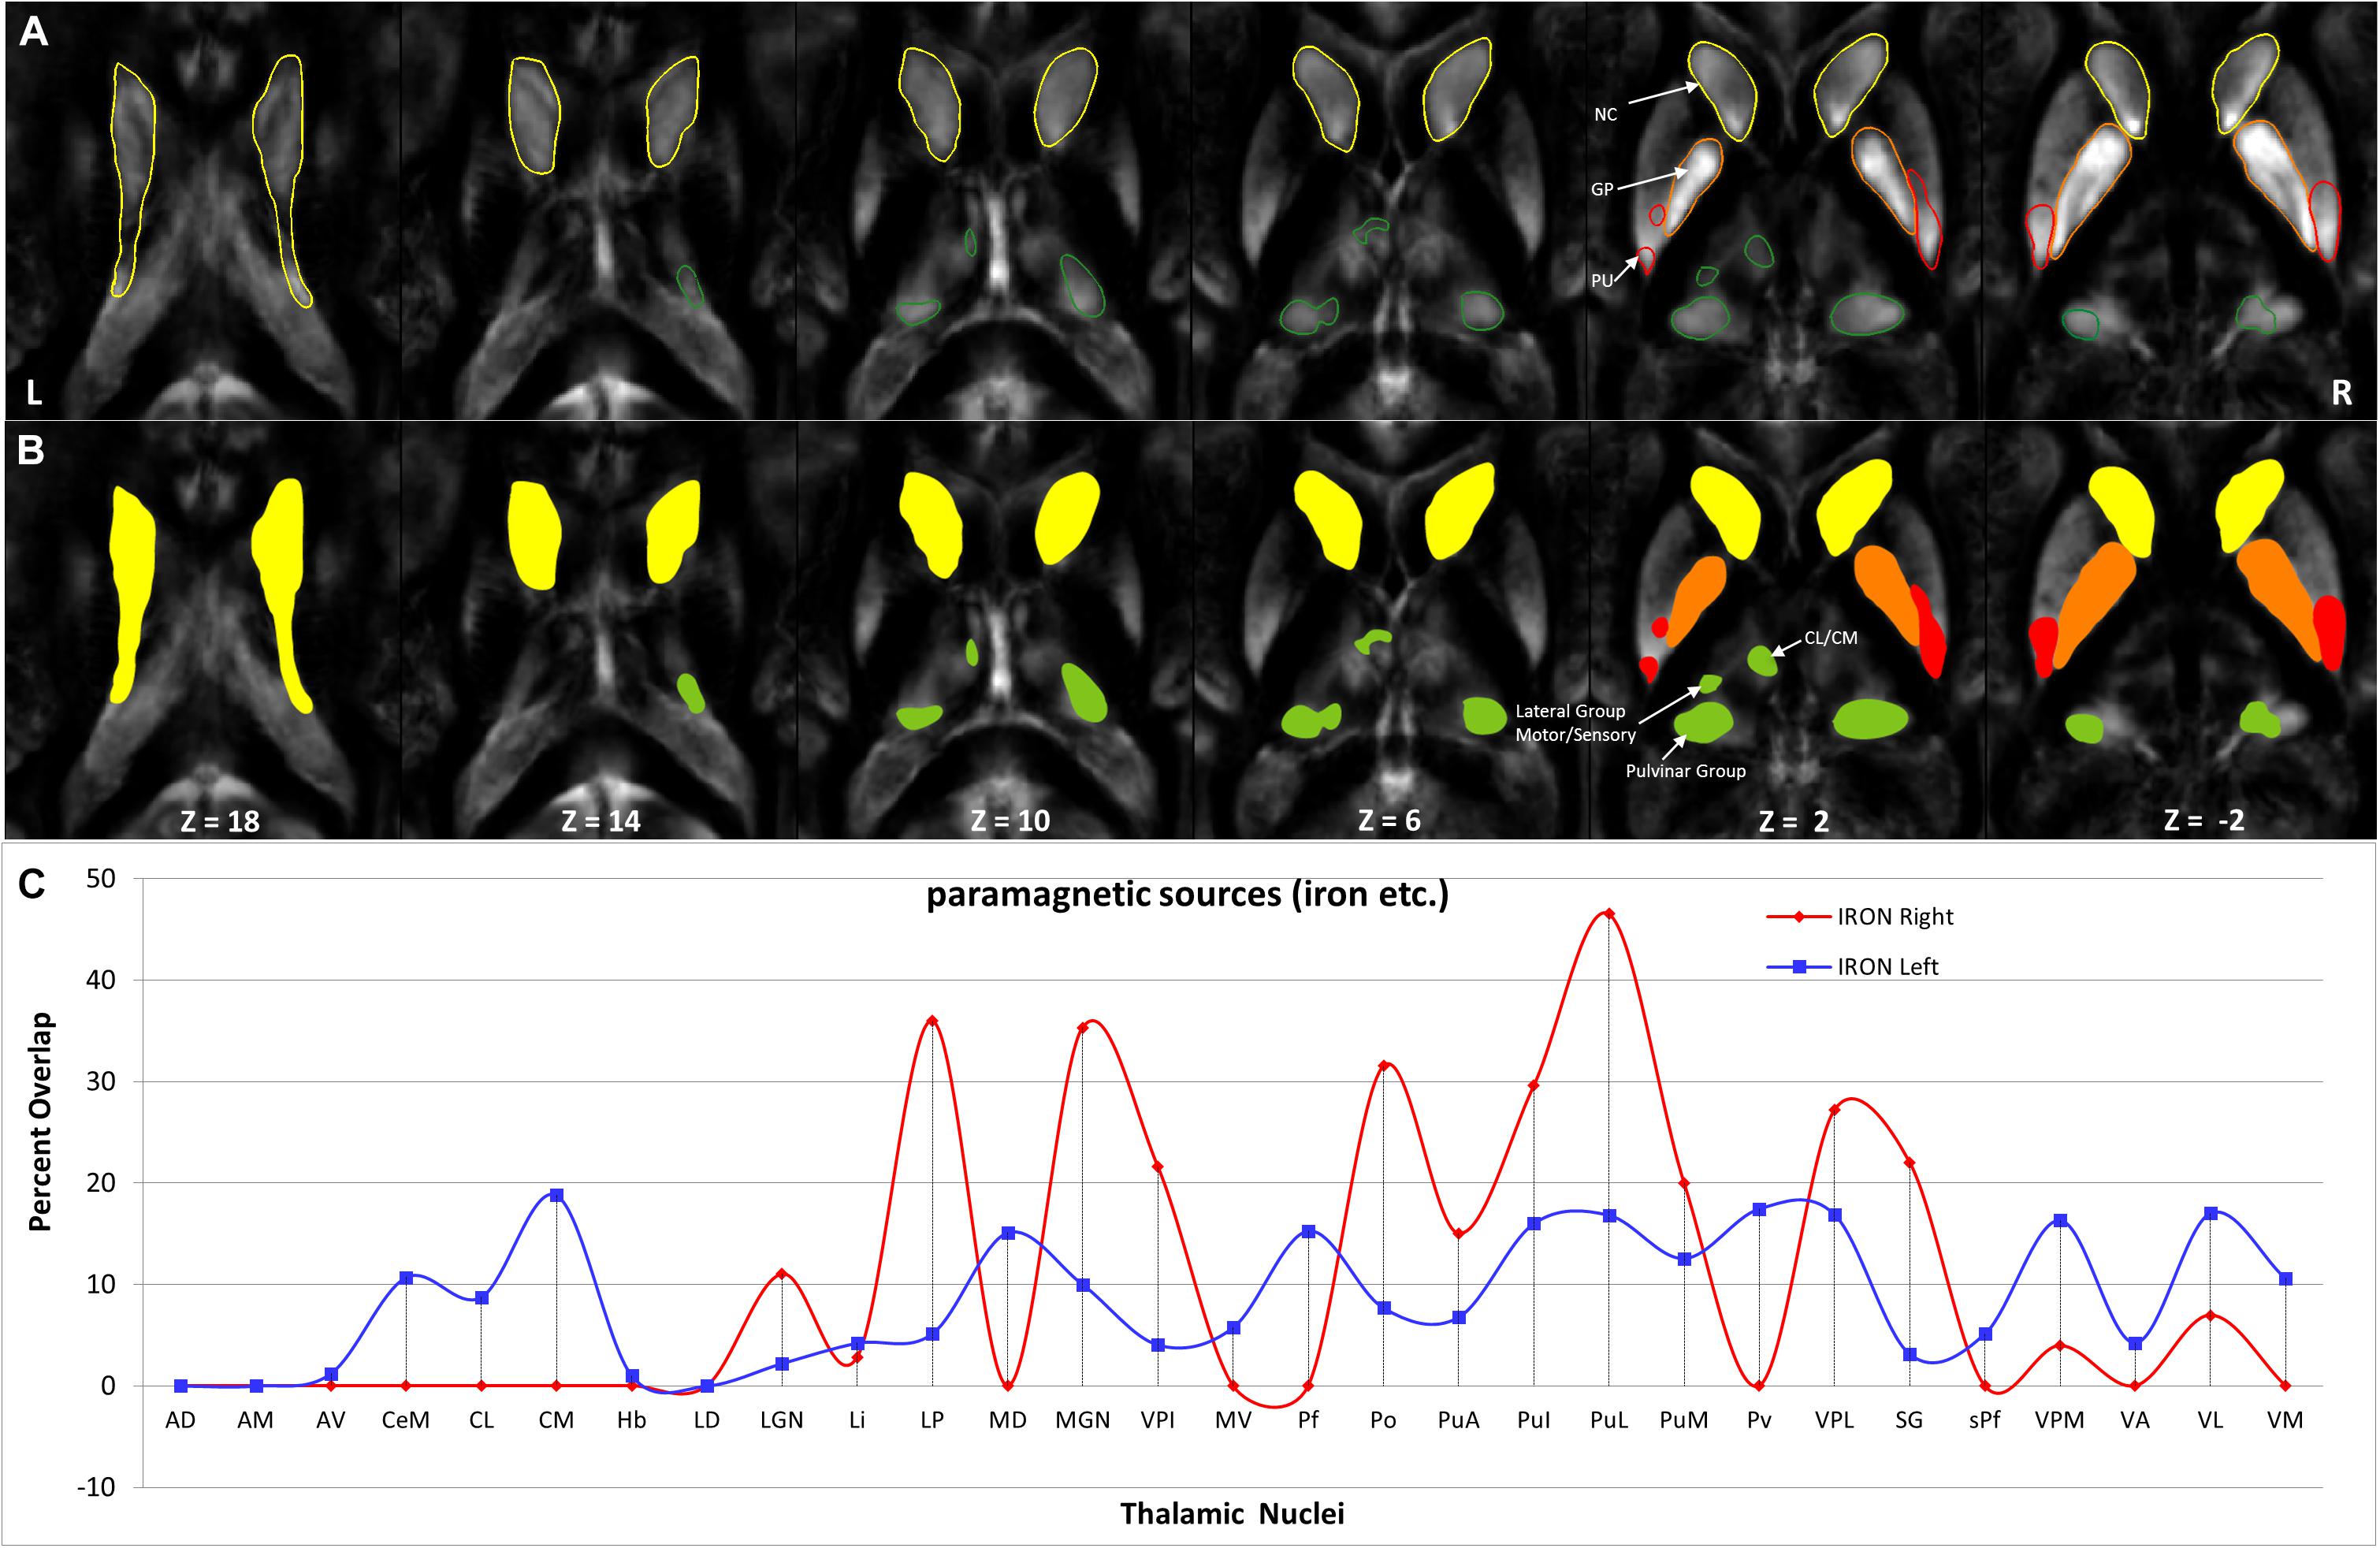Click the CL/CM annotation label

tap(1830, 637)
